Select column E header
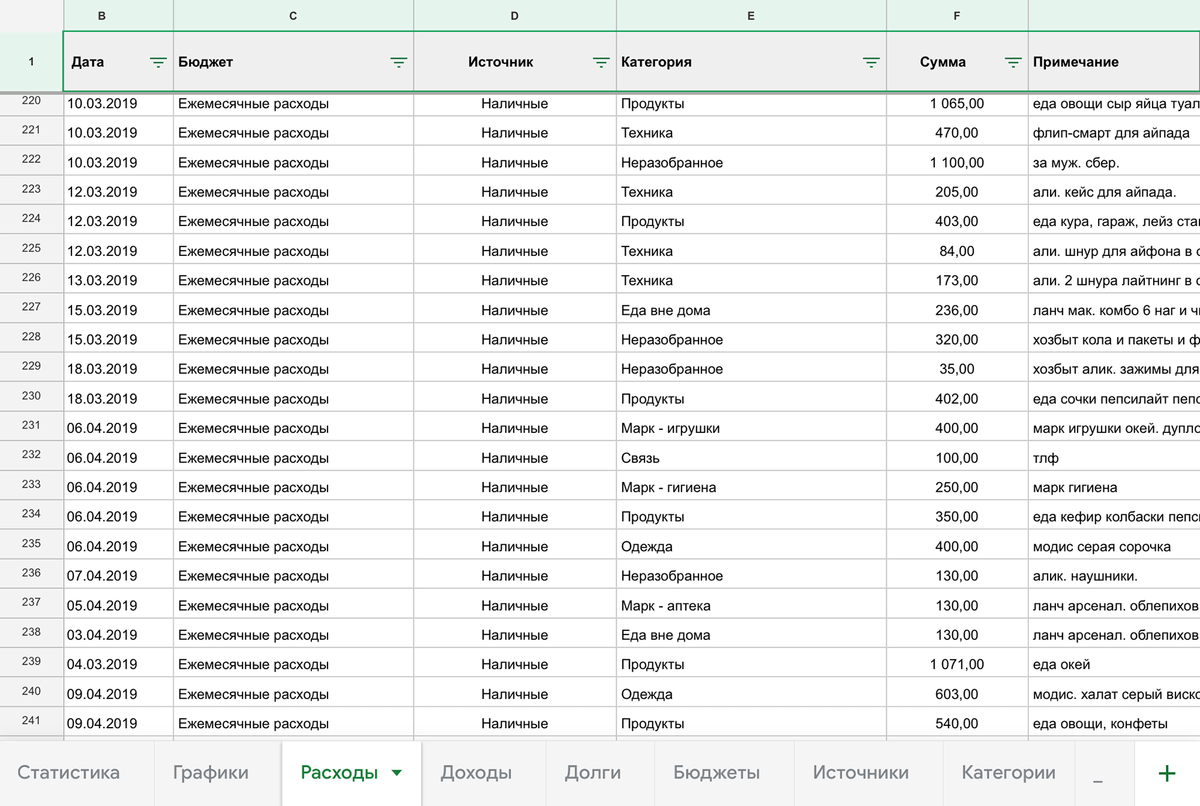This screenshot has height=806, width=1200. tap(751, 15)
